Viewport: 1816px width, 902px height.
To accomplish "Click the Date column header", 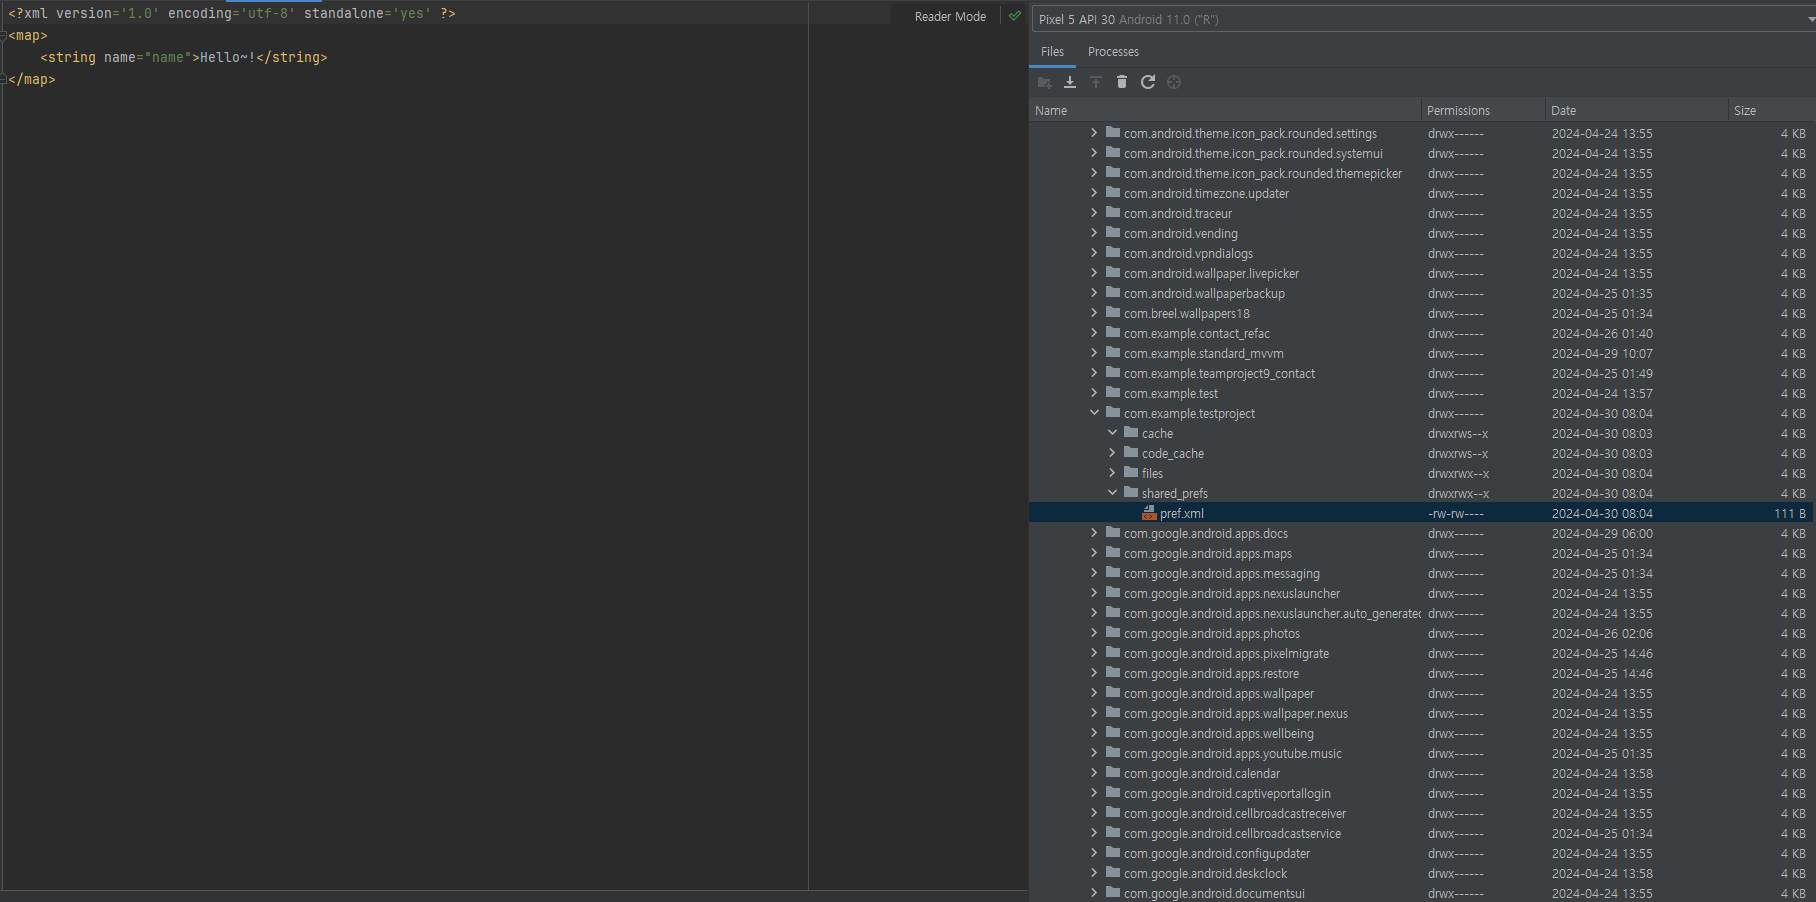I will pos(1637,111).
